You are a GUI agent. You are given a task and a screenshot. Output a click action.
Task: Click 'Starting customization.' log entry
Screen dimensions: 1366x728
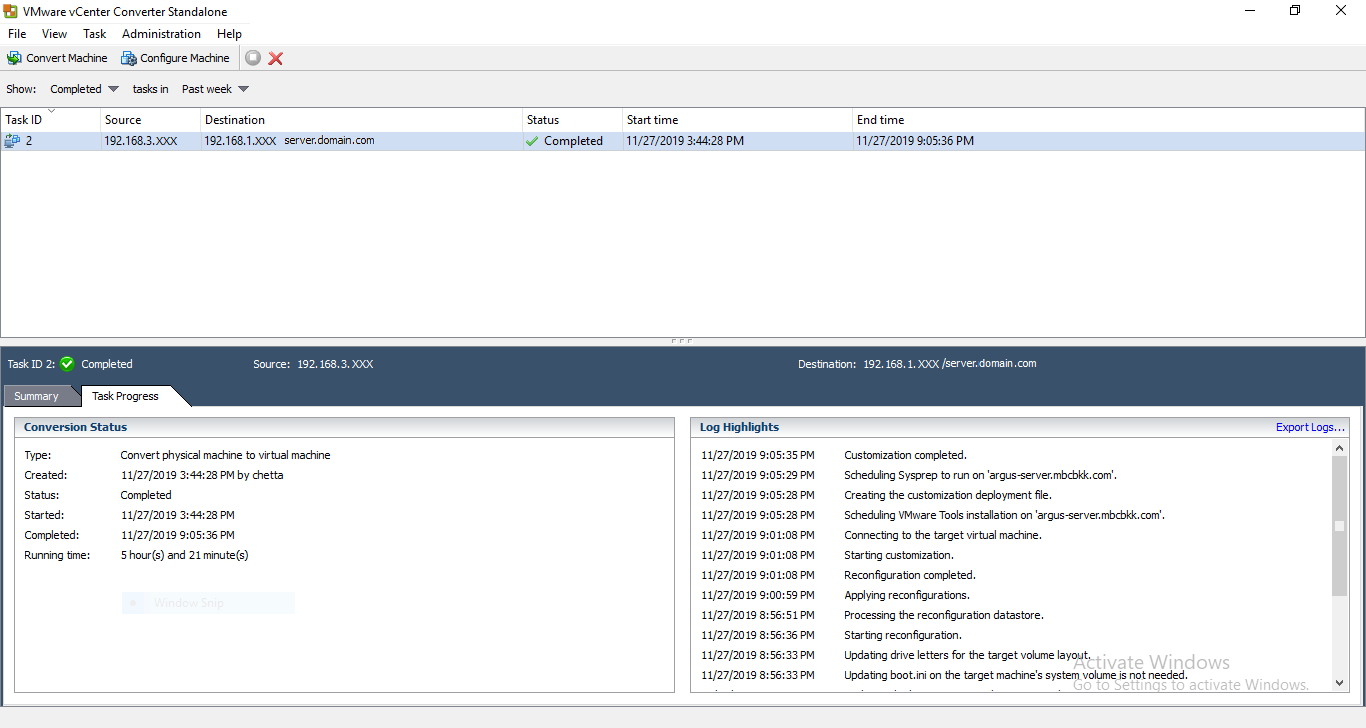[x=899, y=555]
